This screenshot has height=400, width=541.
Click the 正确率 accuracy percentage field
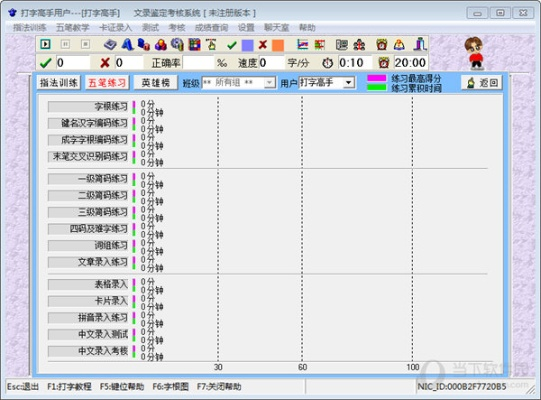coord(198,63)
